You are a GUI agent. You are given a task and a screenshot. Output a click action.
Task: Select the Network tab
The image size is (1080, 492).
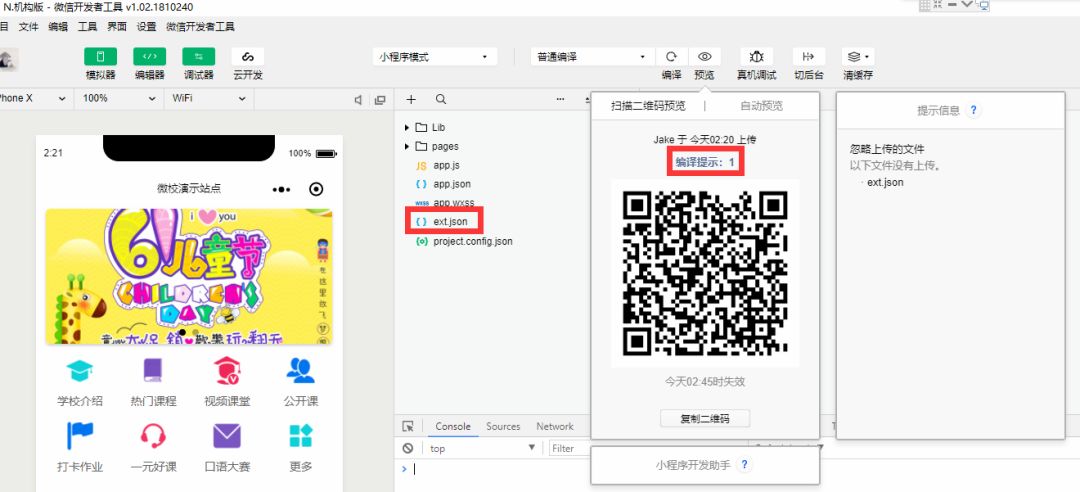click(x=554, y=427)
